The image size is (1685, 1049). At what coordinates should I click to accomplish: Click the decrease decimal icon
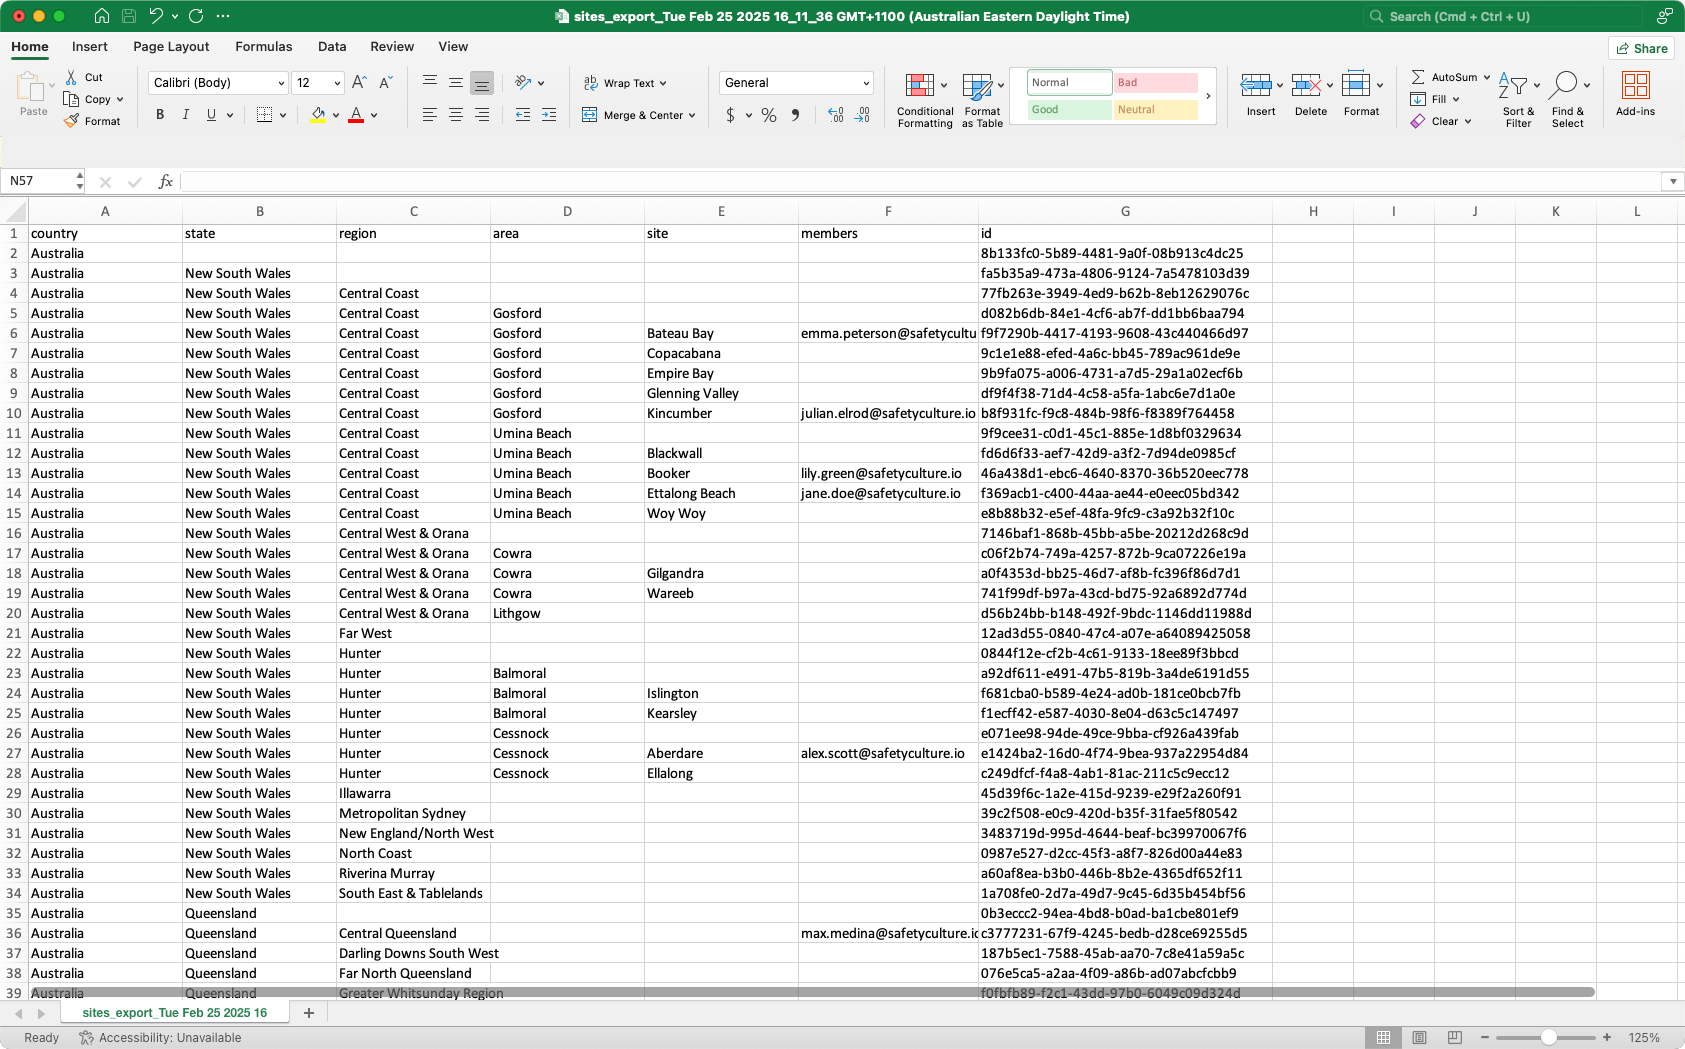coord(862,115)
